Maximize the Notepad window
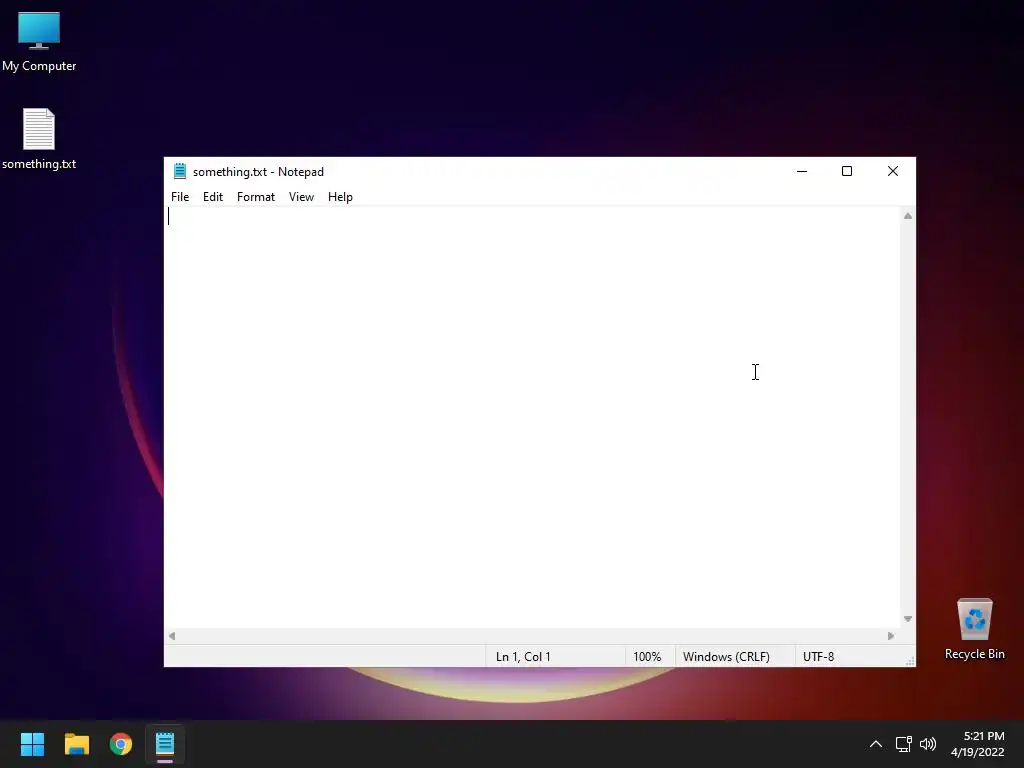Image resolution: width=1024 pixels, height=768 pixels. [x=847, y=171]
